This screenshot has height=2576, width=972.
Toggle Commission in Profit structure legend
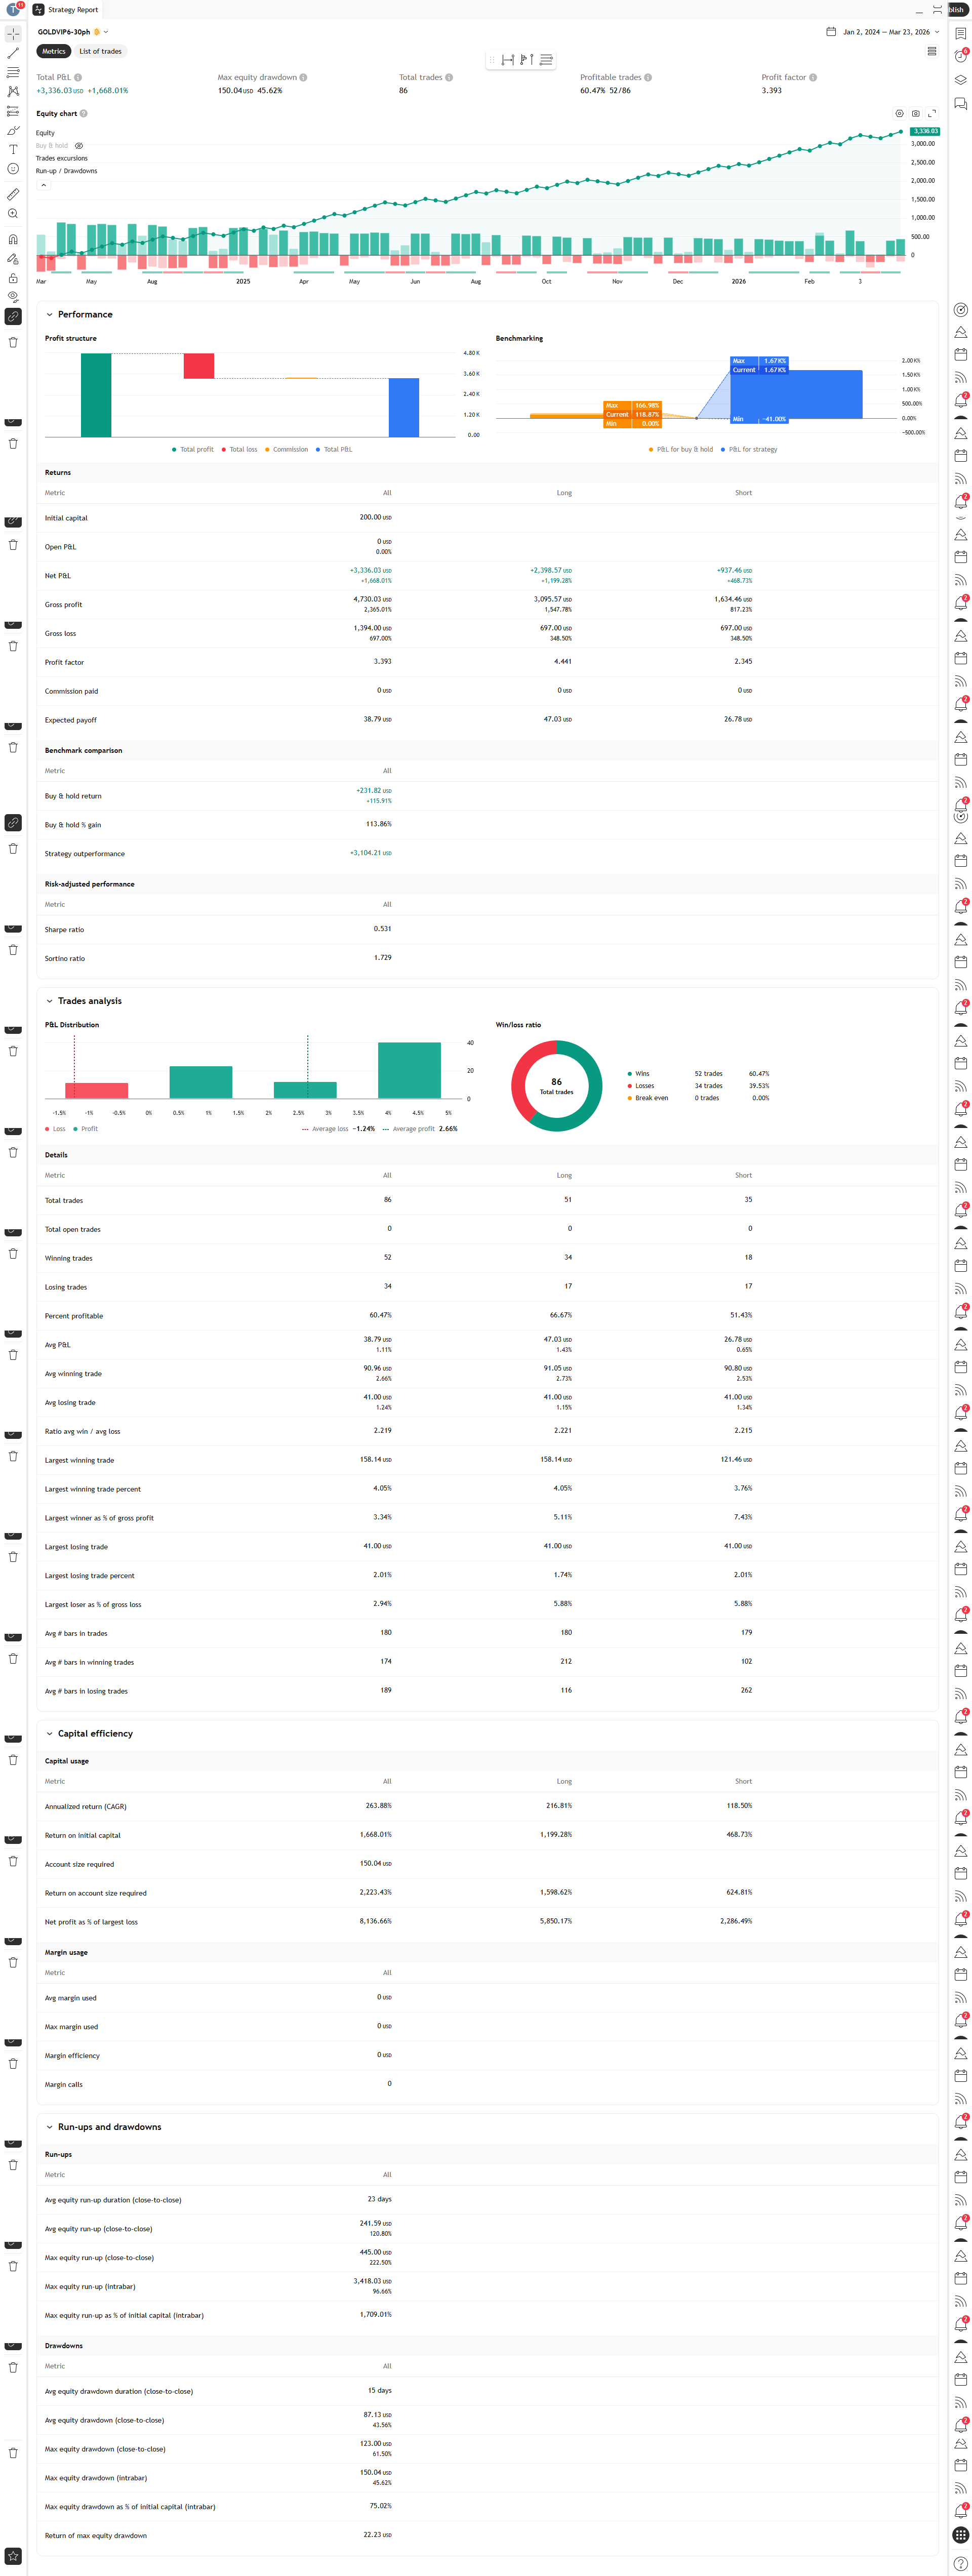(286, 449)
